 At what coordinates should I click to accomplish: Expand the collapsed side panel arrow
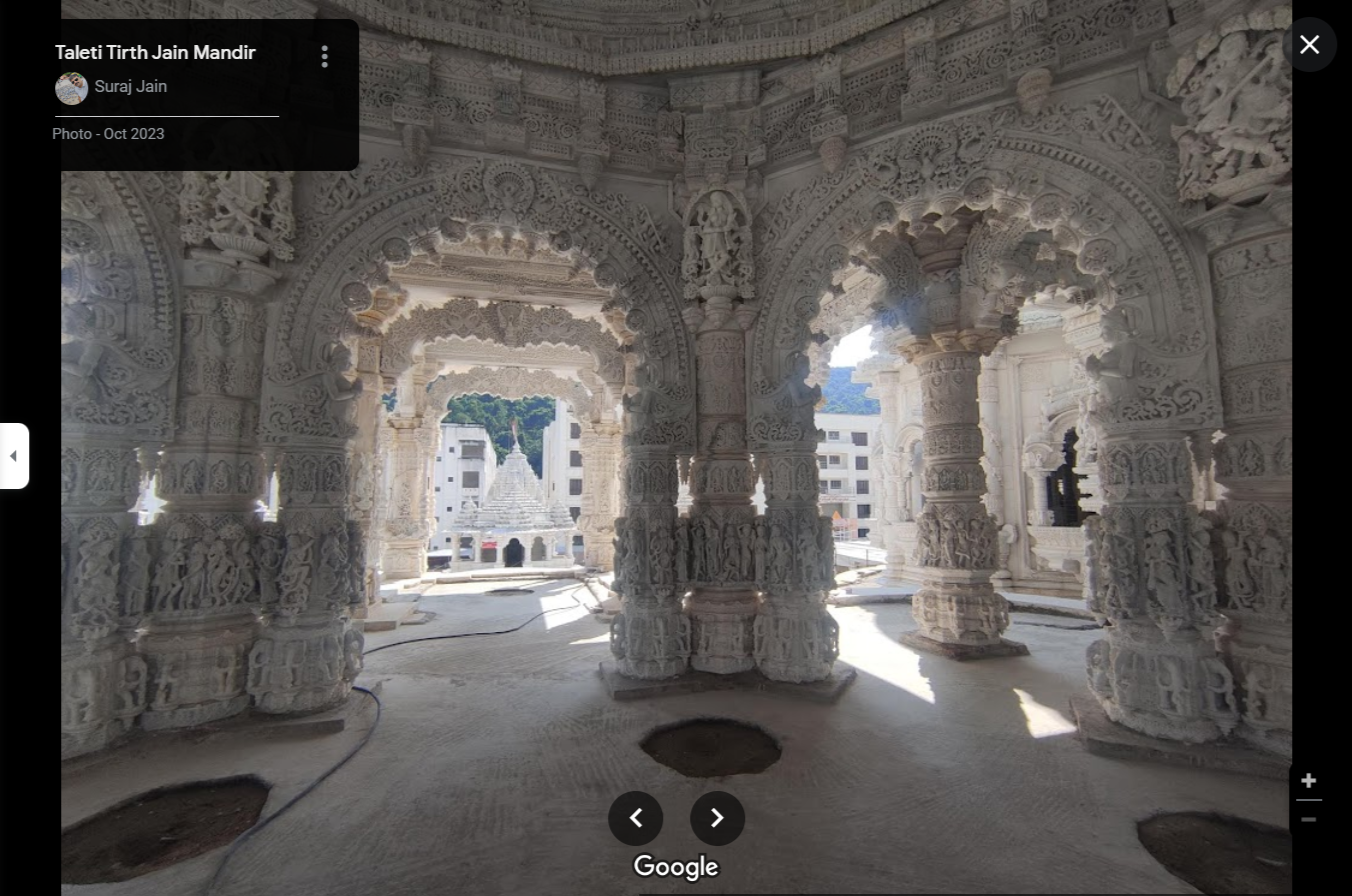(x=13, y=456)
